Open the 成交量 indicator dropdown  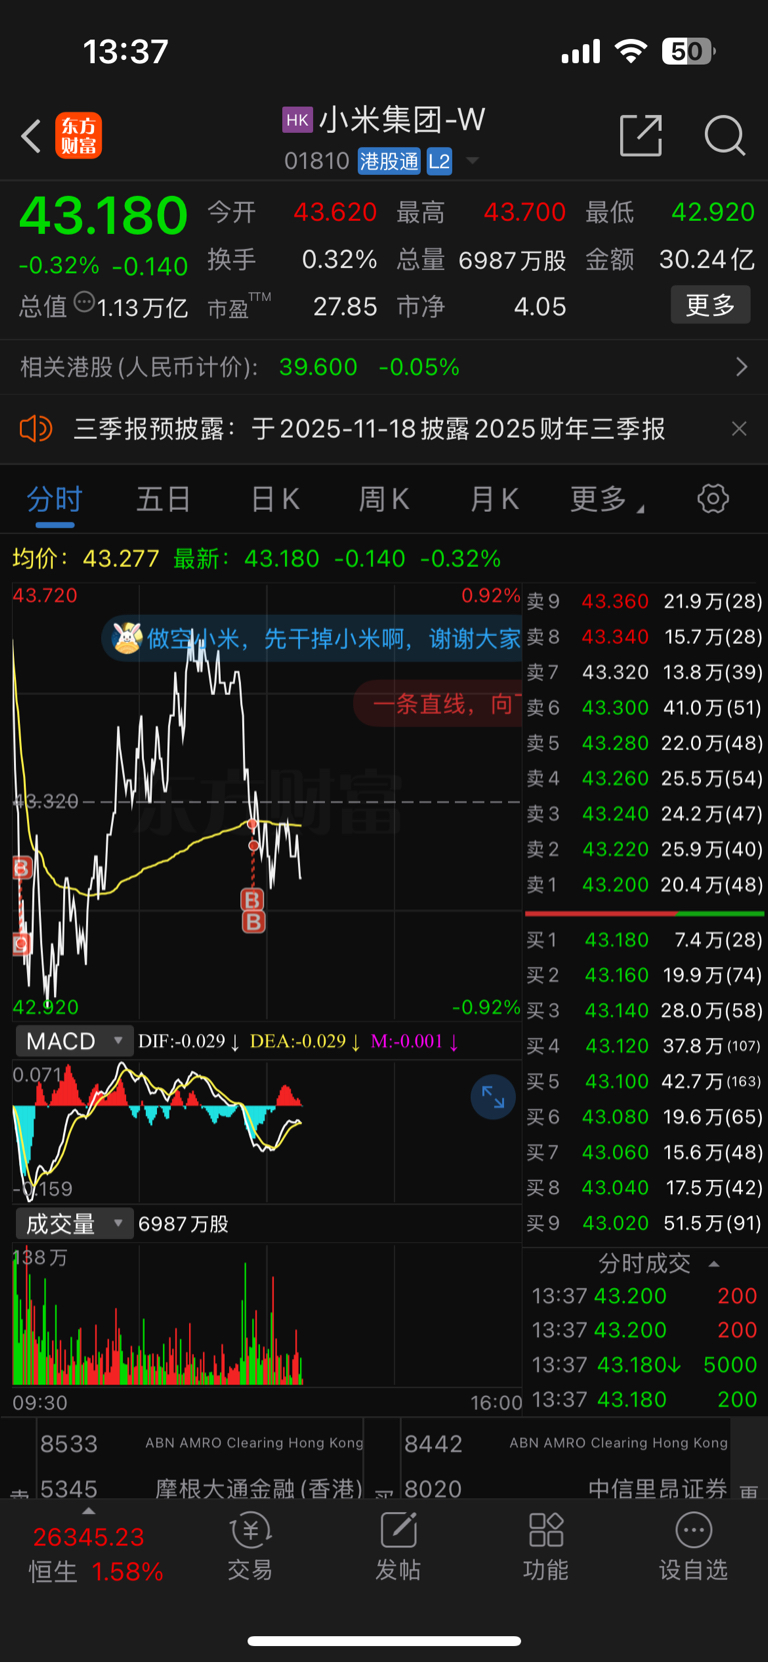tap(74, 1223)
